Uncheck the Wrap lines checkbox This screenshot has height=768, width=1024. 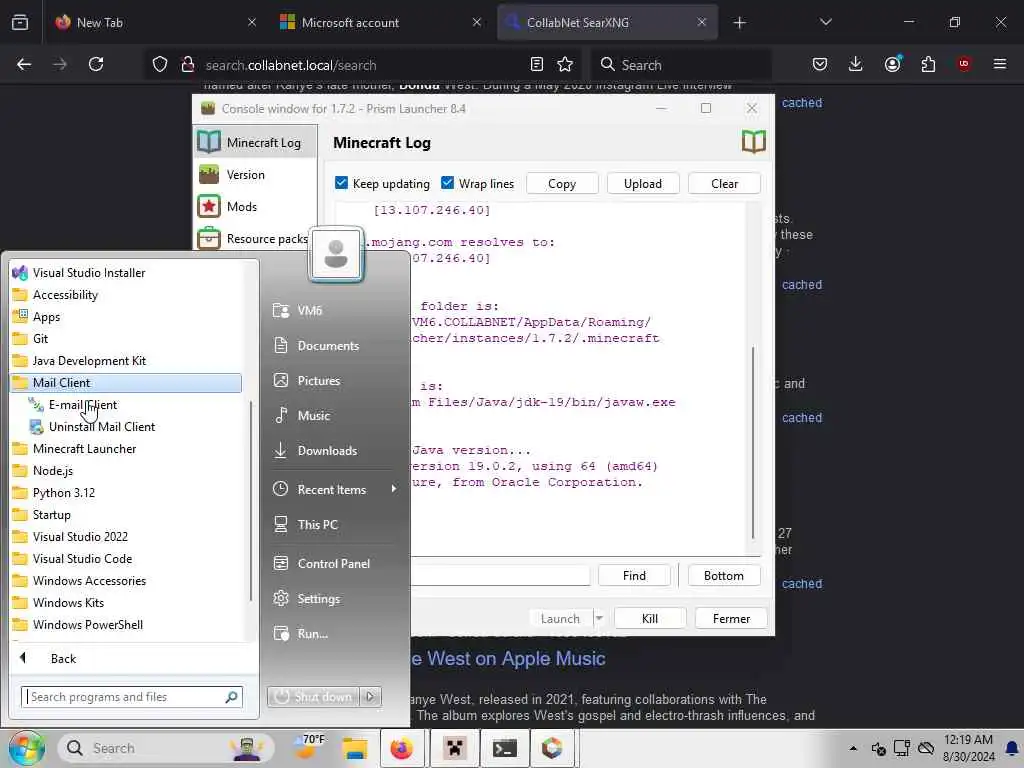(x=447, y=183)
